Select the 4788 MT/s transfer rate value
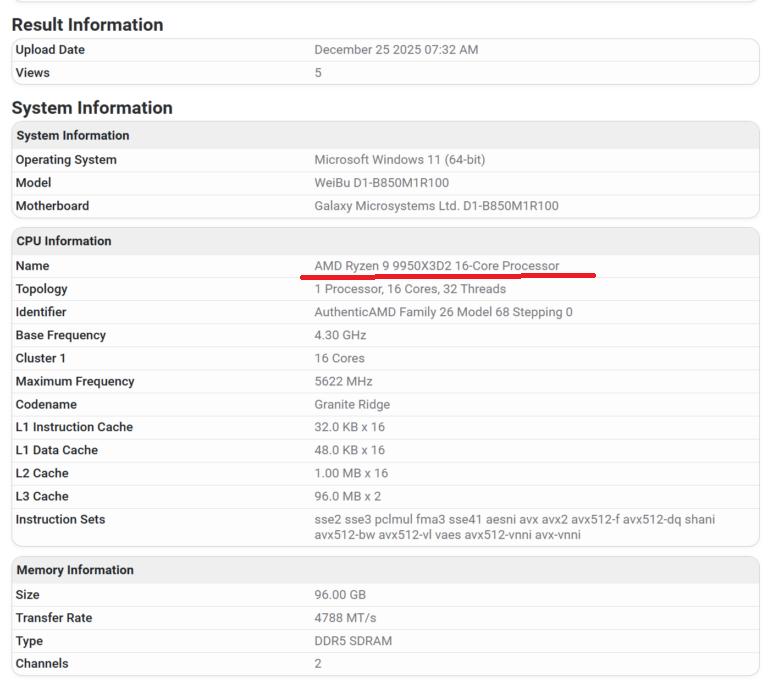Screen dimensions: 768x682 pos(345,618)
